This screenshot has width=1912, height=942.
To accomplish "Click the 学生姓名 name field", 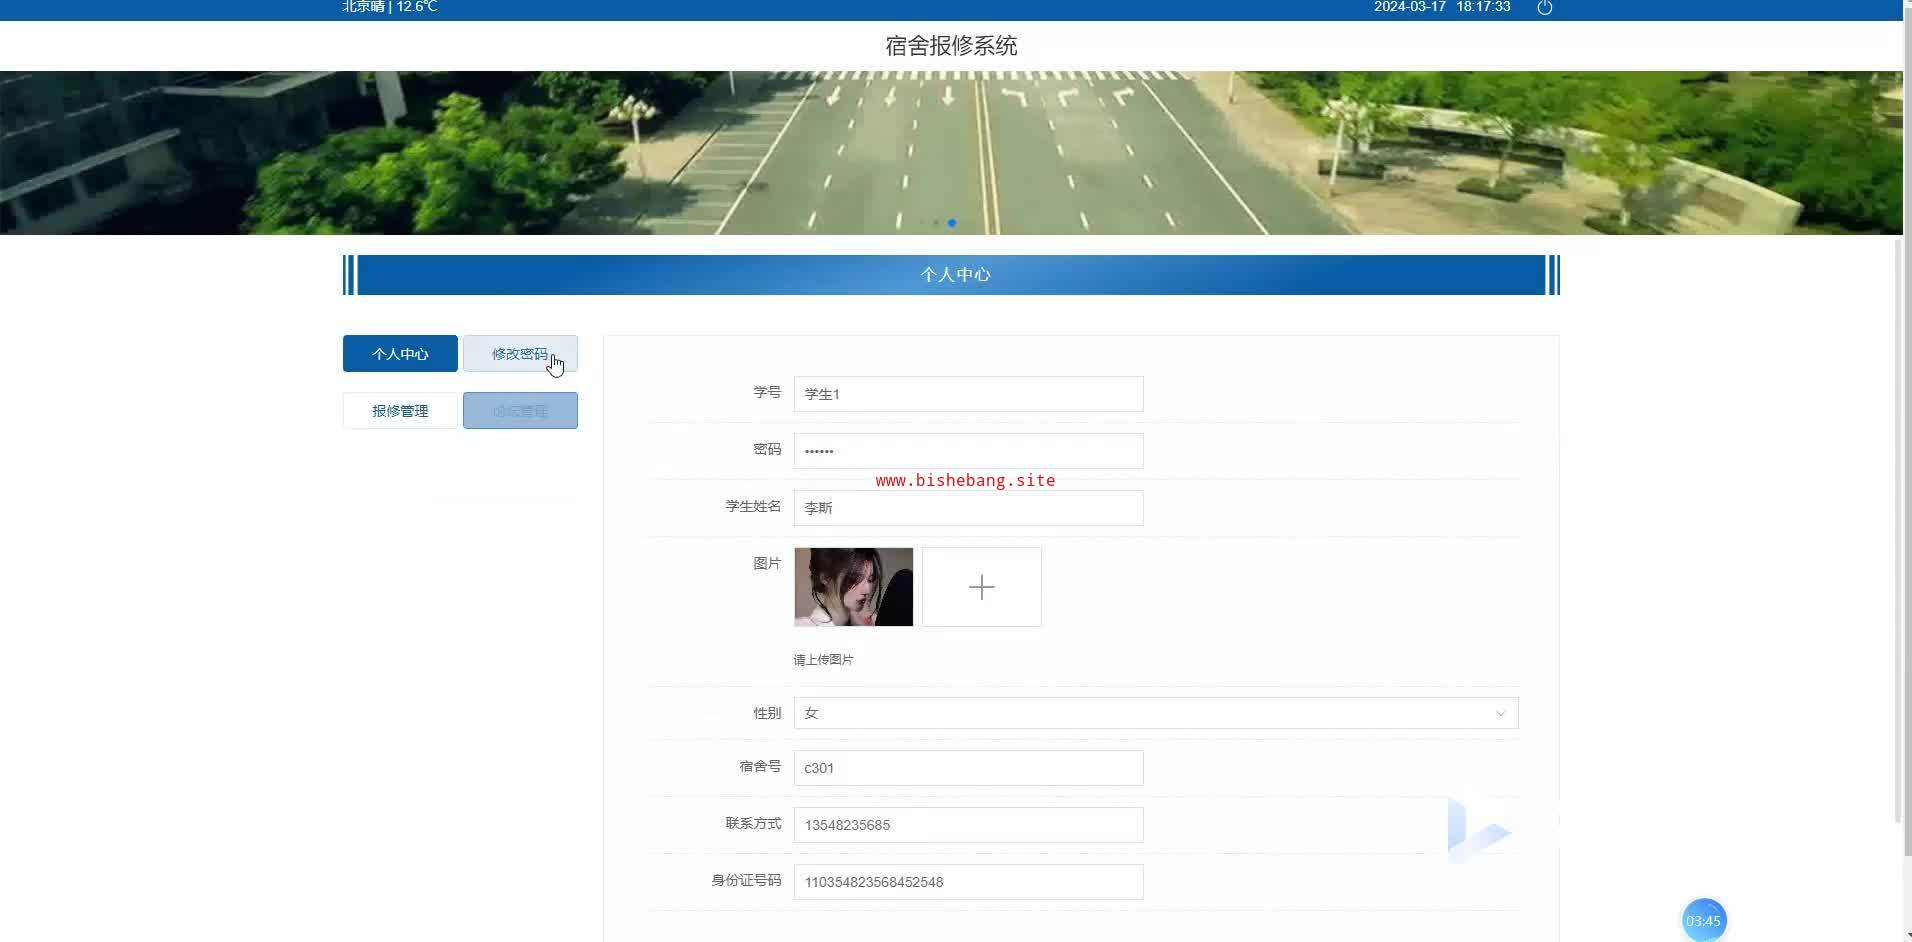I will tap(967, 508).
